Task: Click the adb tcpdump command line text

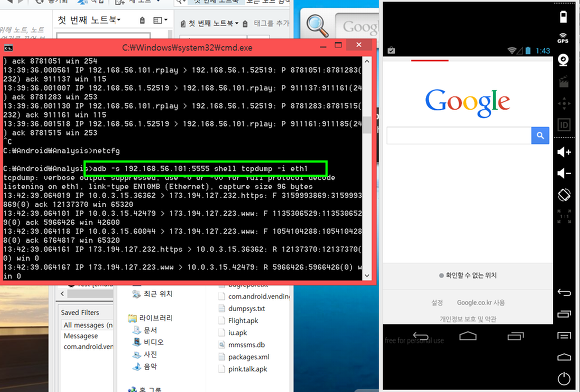Action: [200, 169]
